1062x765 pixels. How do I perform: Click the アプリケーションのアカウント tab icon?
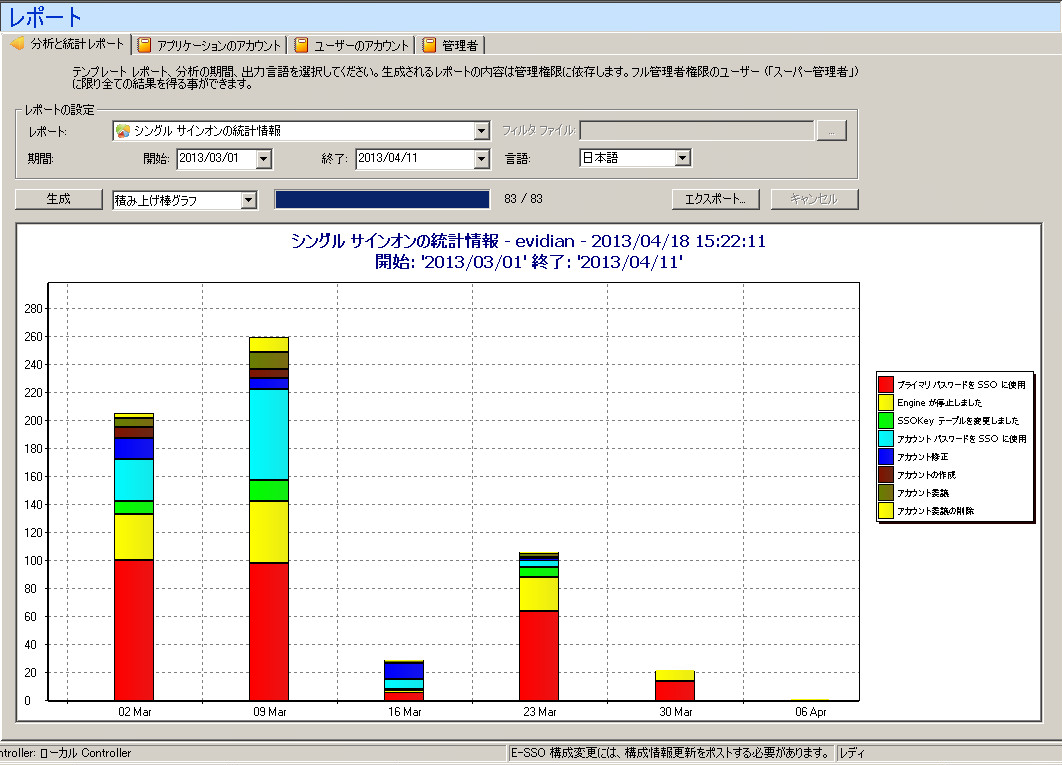click(x=145, y=45)
